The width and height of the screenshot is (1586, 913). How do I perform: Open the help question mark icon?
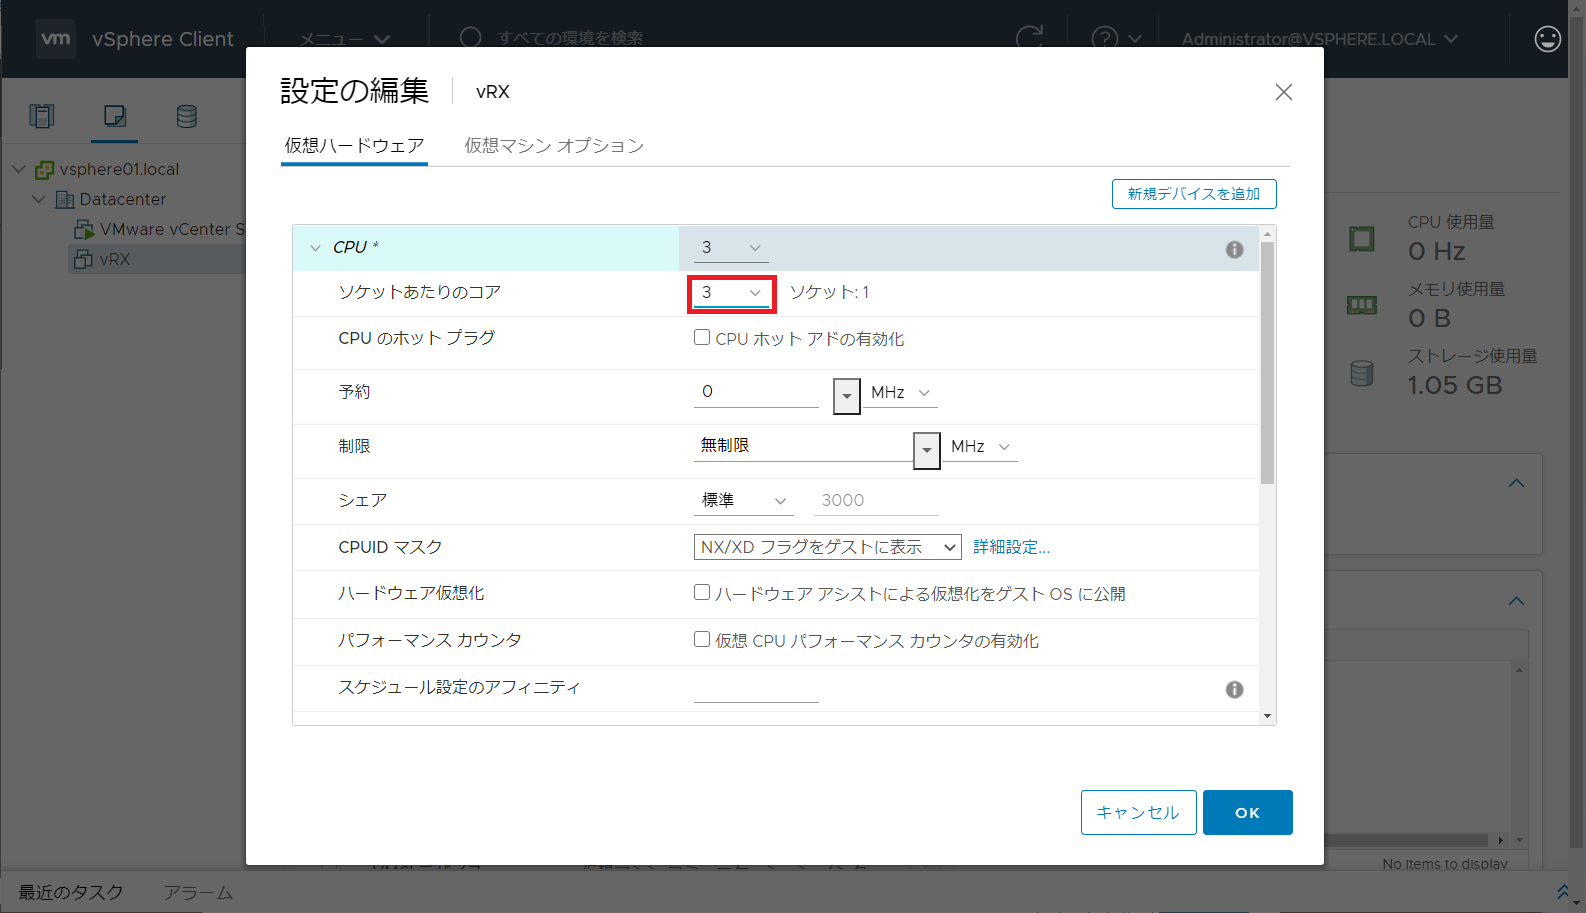point(1105,38)
